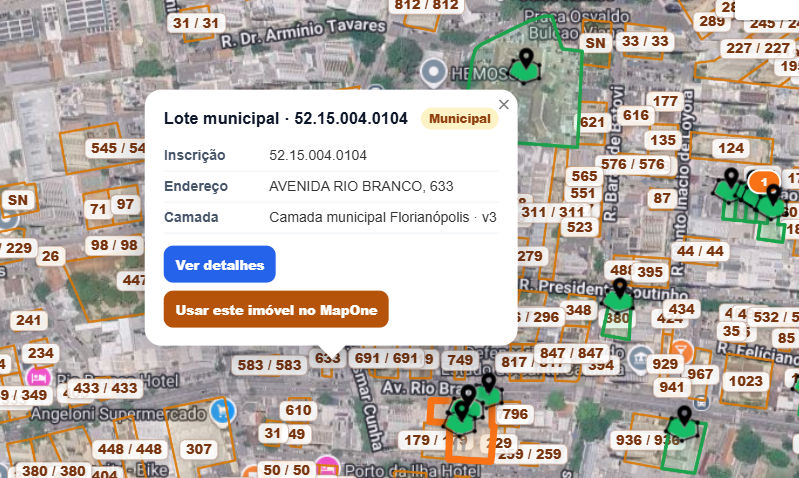Select black pin near lot 936 / 936
The image size is (799, 478).
[684, 415]
